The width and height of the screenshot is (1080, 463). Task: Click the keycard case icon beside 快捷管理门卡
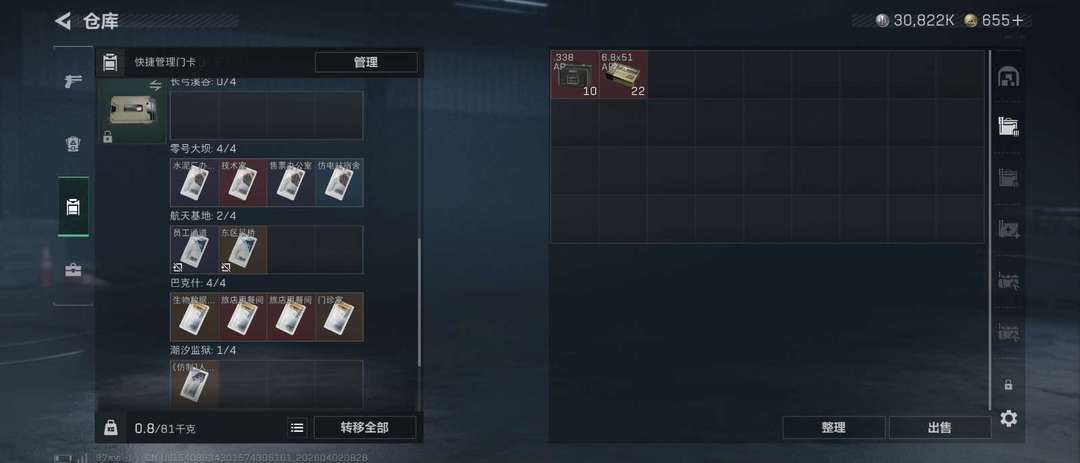pyautogui.click(x=110, y=62)
